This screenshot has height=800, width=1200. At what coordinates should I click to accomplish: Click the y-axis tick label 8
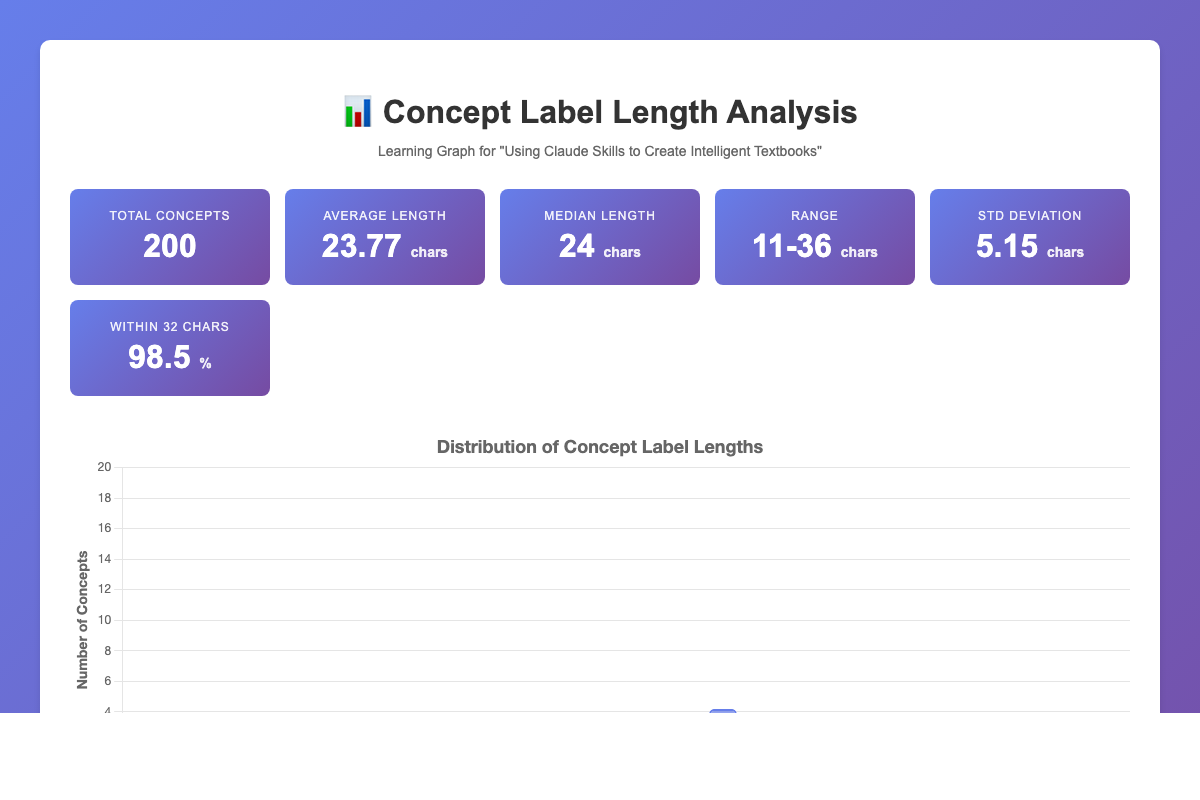click(x=107, y=651)
